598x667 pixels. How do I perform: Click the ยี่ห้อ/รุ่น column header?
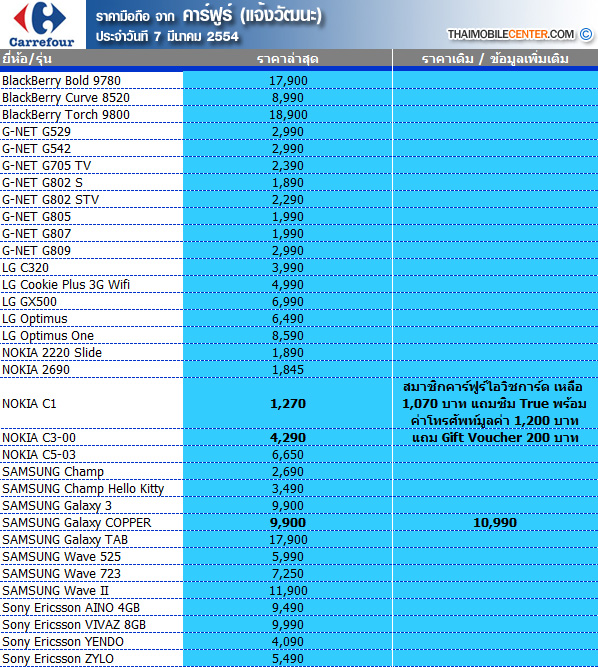point(27,58)
